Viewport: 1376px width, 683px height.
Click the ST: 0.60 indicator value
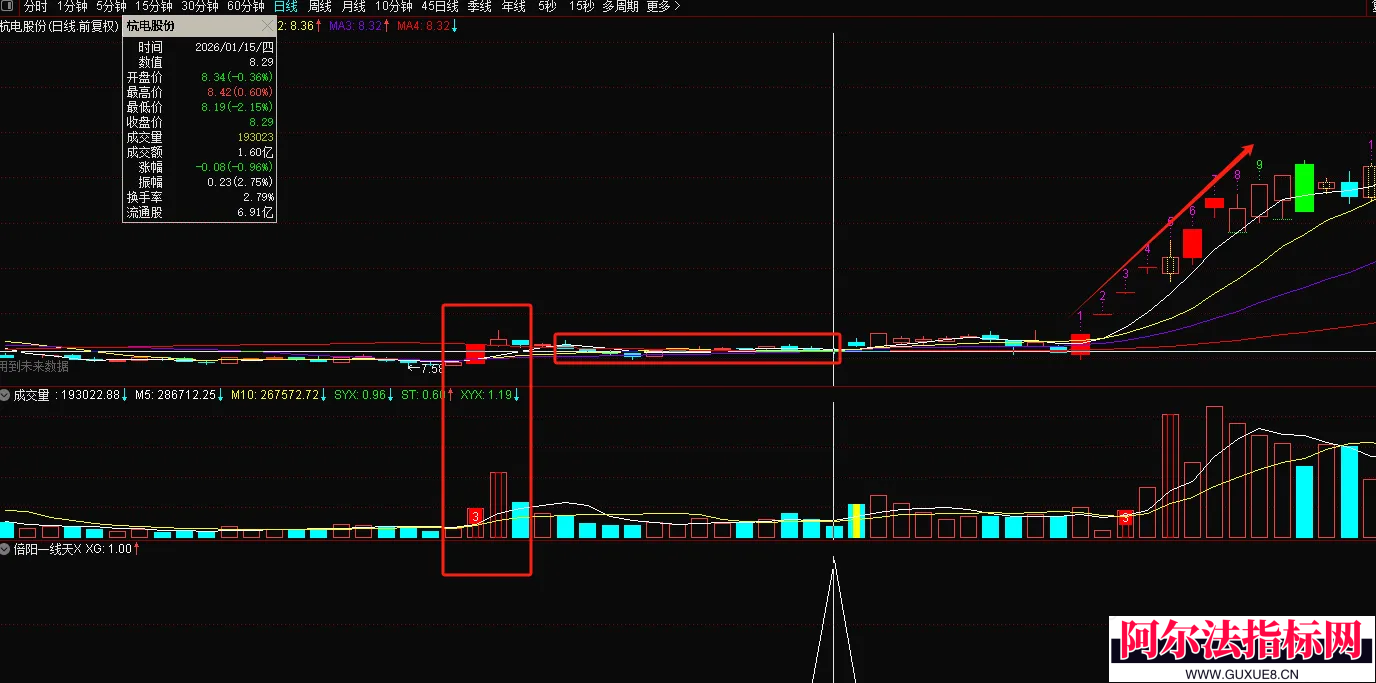coord(423,395)
